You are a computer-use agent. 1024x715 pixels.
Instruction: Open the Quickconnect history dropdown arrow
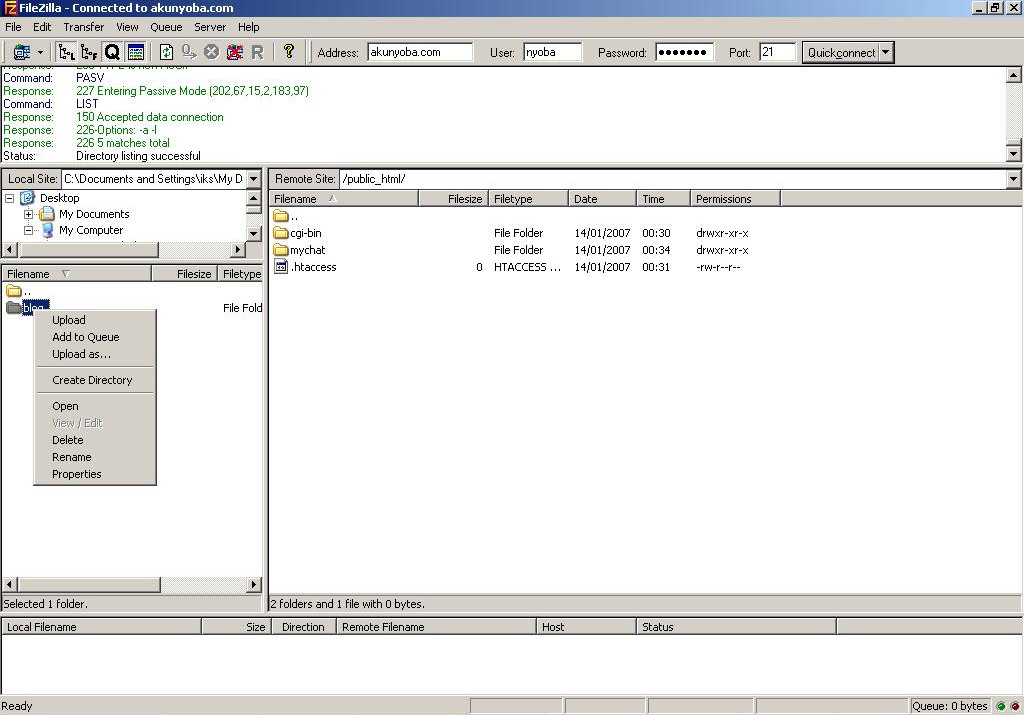(x=886, y=52)
